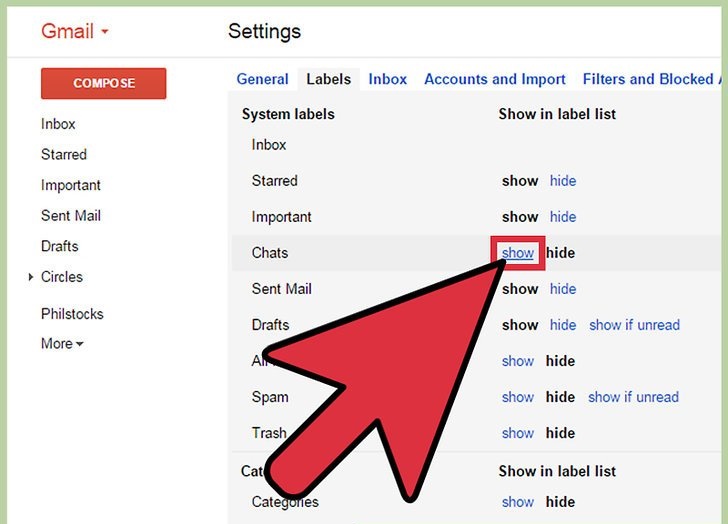Open the Circles label in the sidebar
The image size is (728, 524).
coord(62,277)
